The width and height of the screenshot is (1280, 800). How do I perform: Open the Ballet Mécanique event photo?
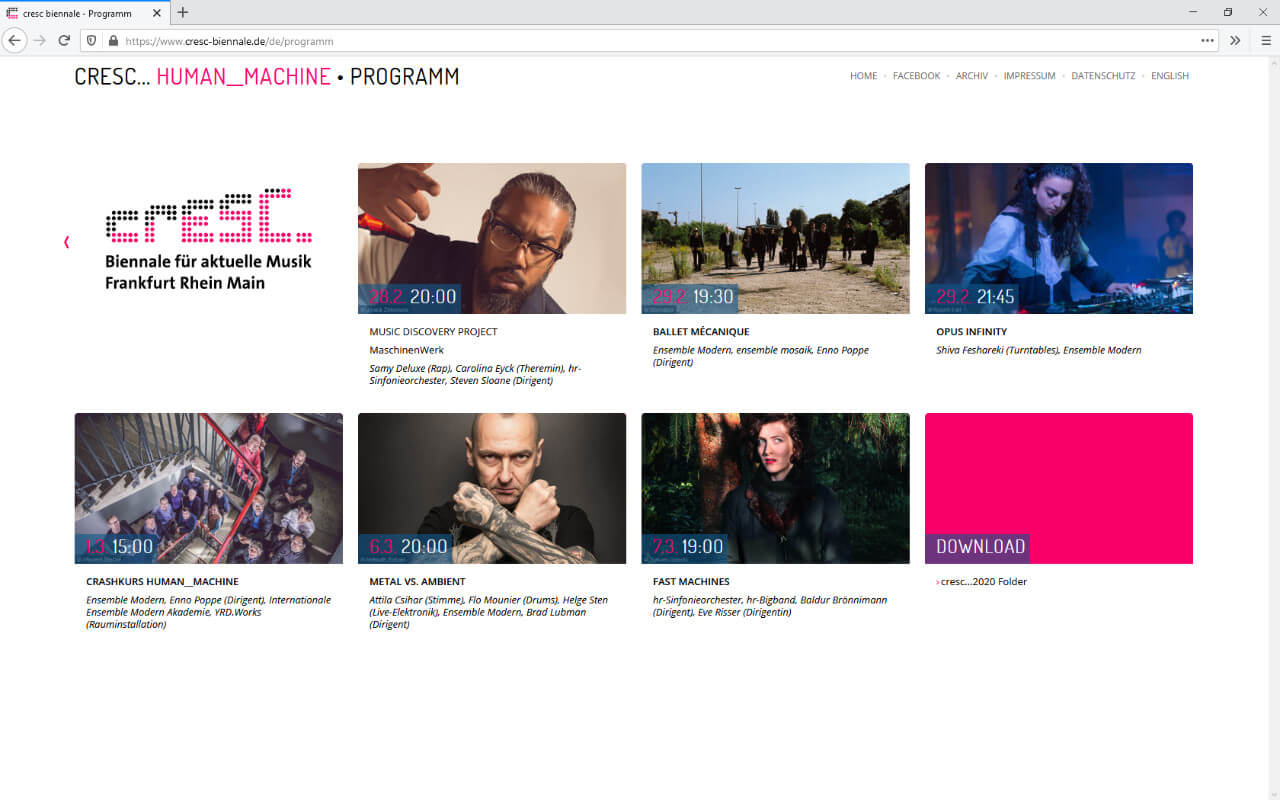(775, 238)
